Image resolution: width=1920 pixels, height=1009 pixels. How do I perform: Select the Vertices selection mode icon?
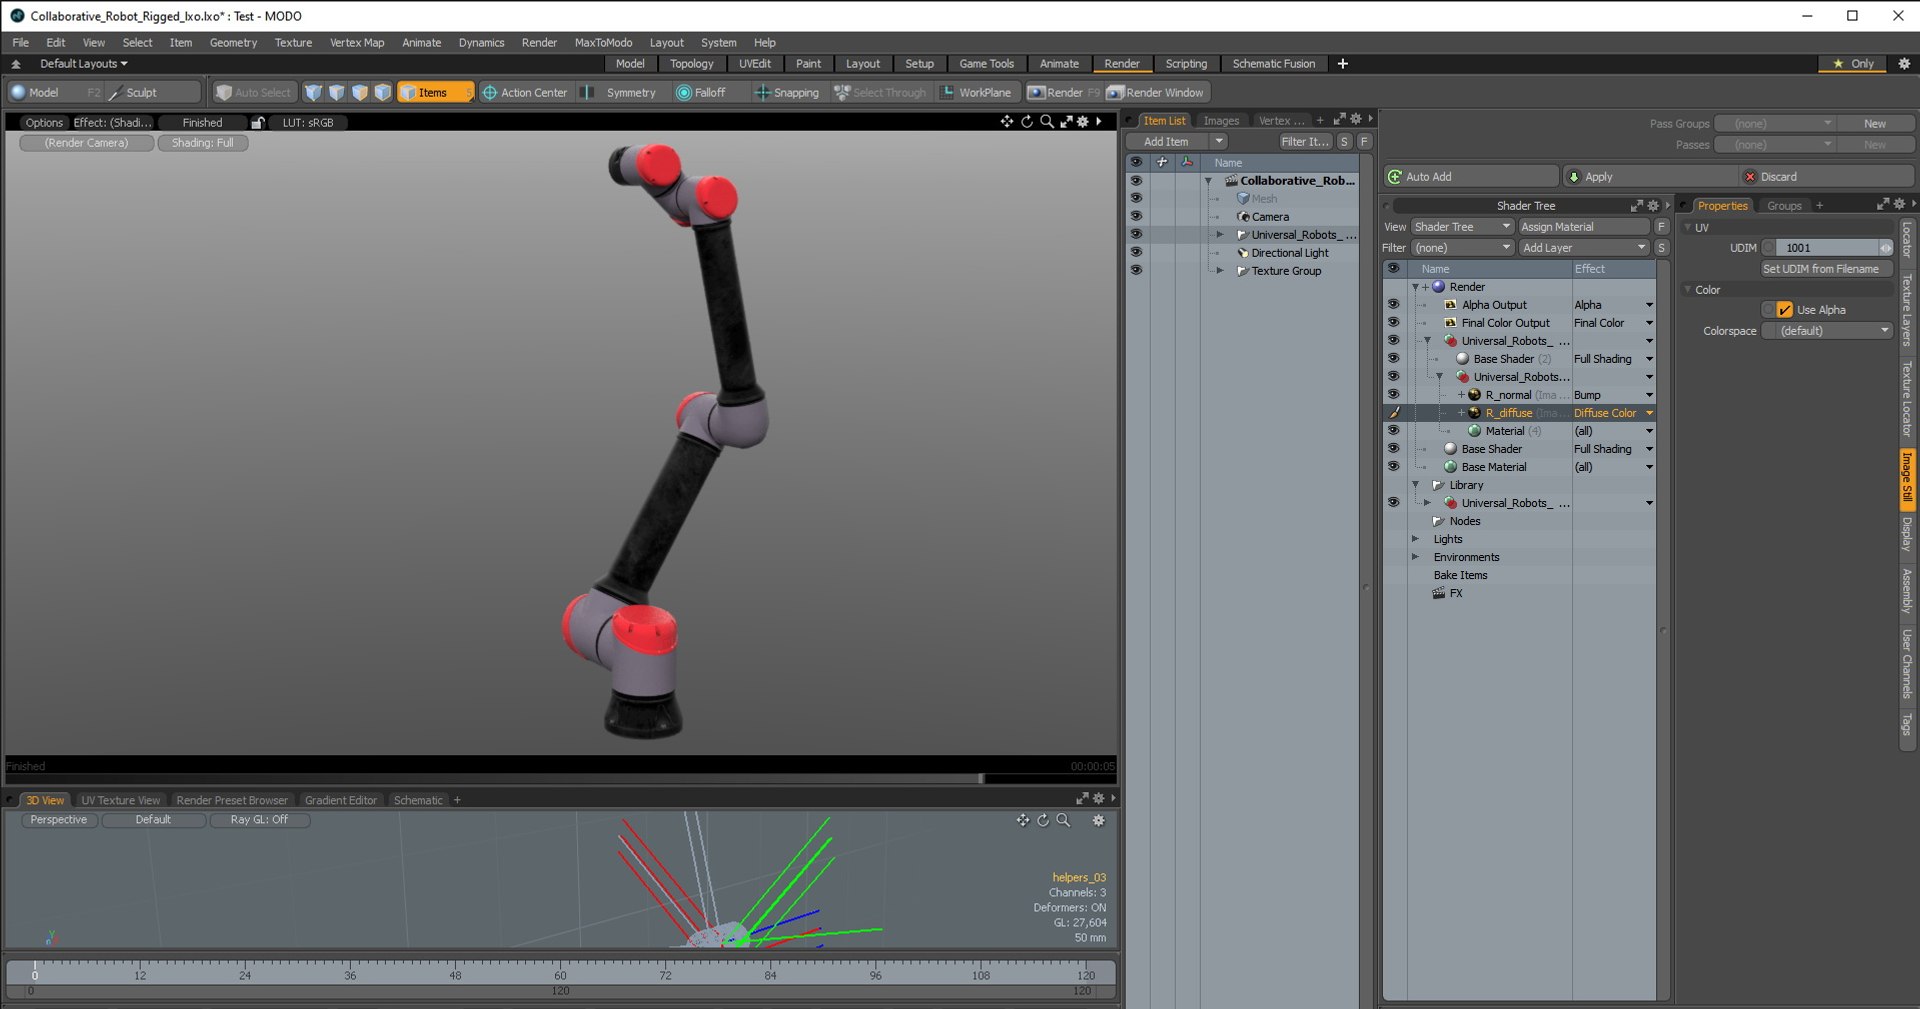[x=313, y=92]
